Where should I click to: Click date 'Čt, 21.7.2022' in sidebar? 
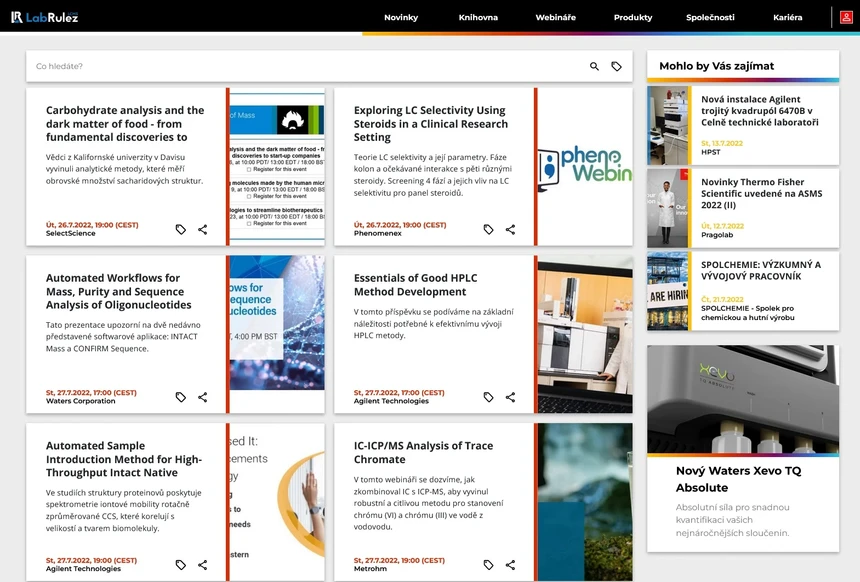[x=722, y=300]
